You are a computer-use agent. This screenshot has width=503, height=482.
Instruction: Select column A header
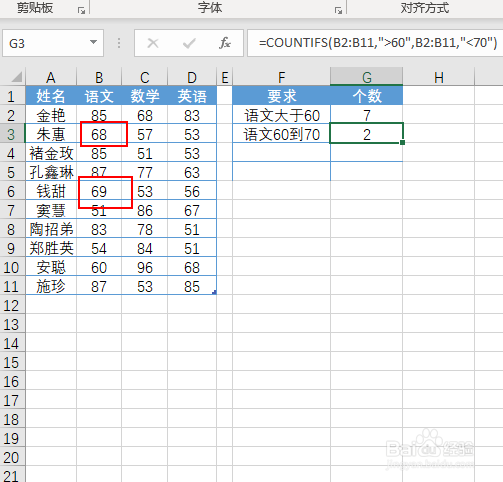[51, 77]
